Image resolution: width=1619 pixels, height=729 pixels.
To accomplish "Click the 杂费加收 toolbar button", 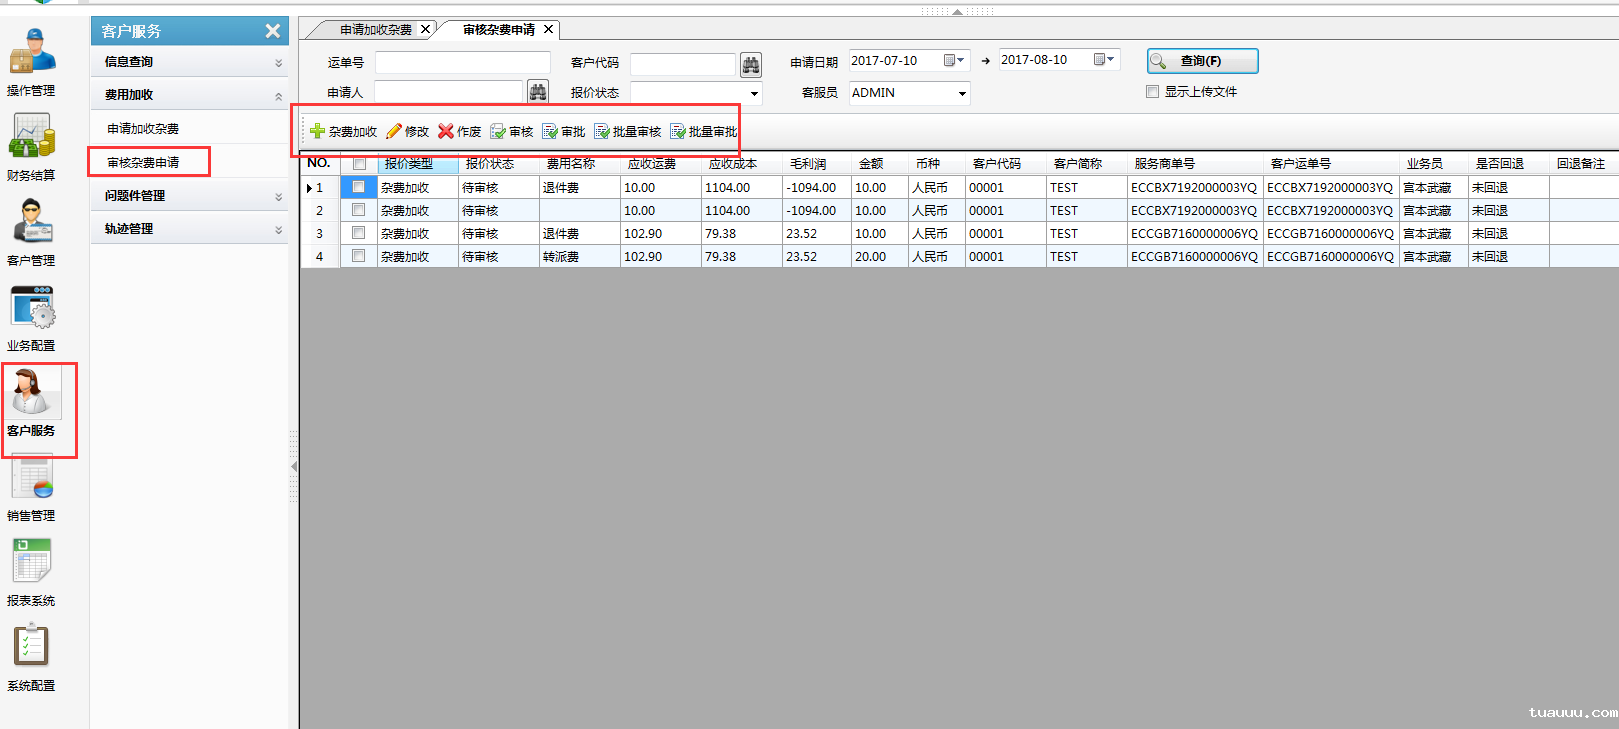I will click(343, 131).
